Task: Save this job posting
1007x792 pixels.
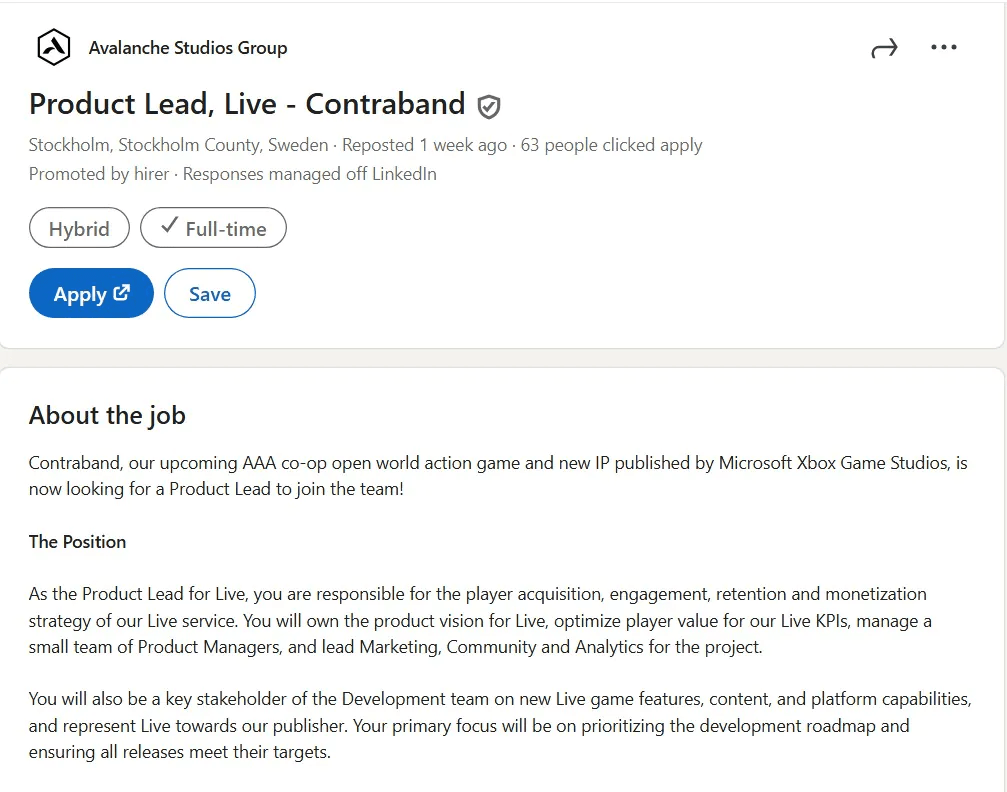Action: (x=209, y=294)
